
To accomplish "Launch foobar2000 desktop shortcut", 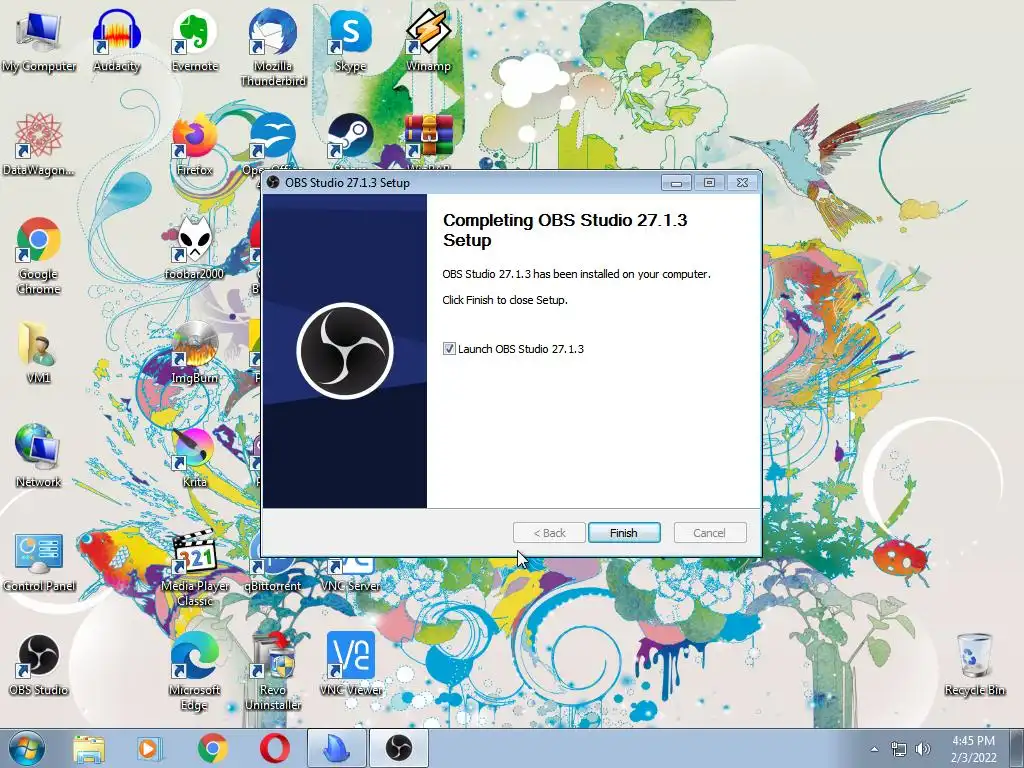I will (194, 248).
